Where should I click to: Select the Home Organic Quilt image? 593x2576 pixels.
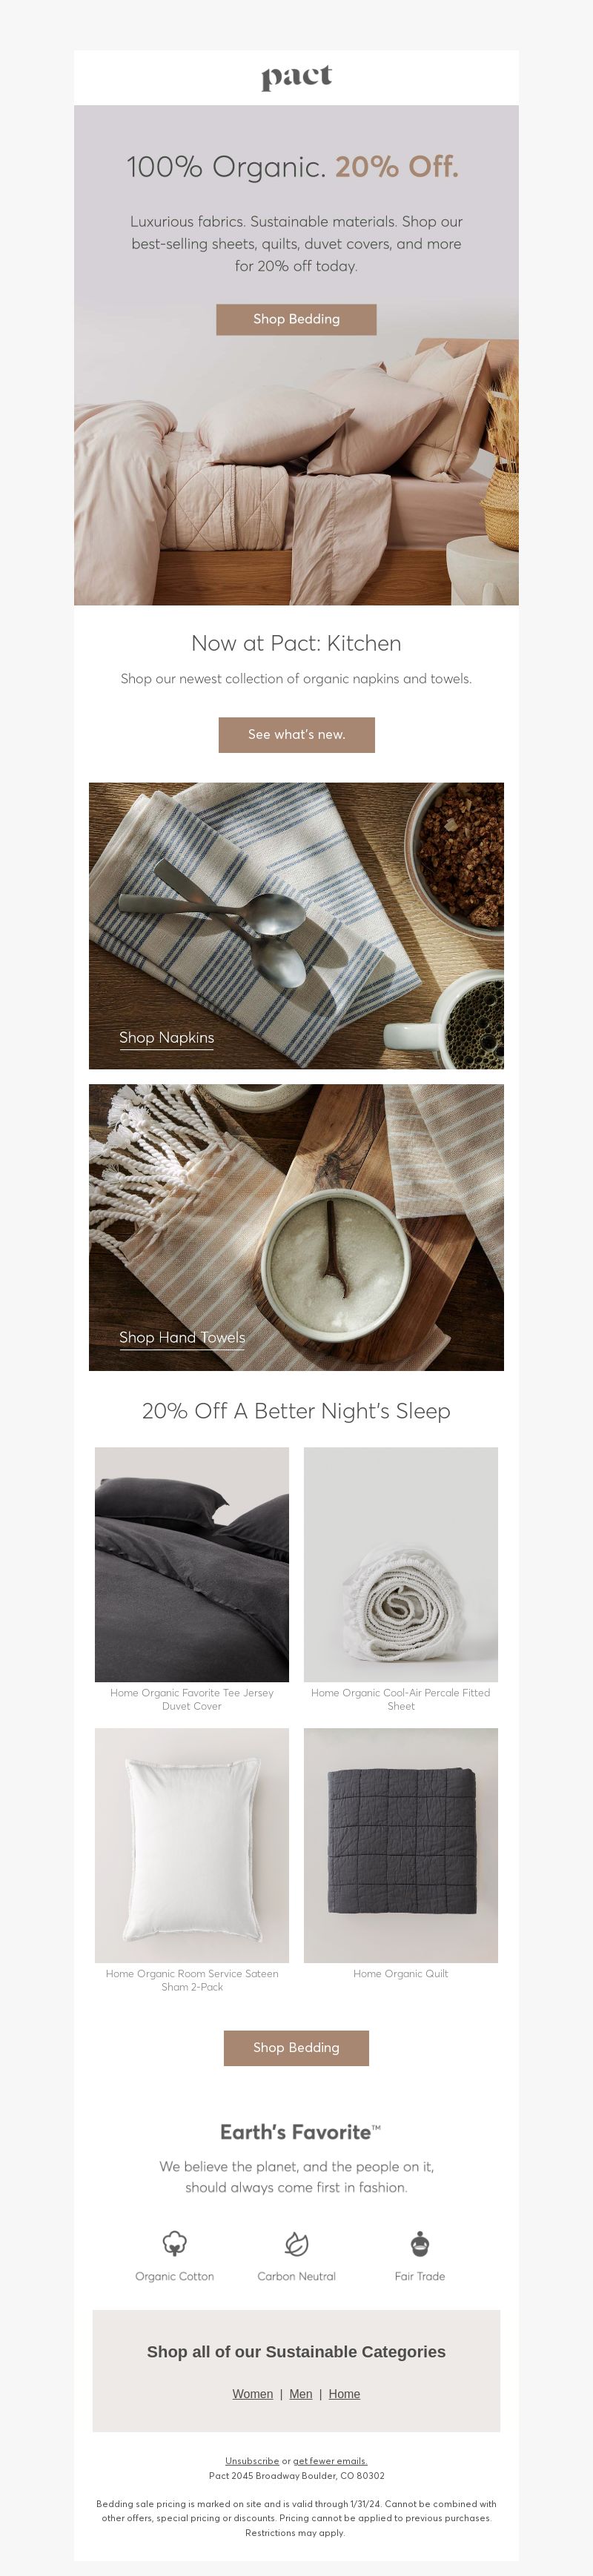pos(401,1845)
